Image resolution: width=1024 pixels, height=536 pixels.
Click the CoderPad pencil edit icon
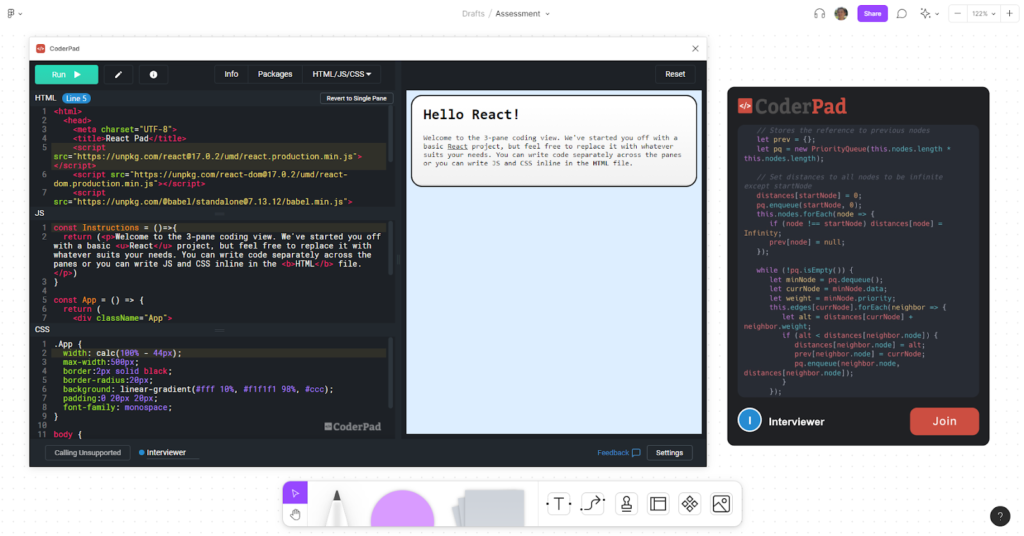118,74
